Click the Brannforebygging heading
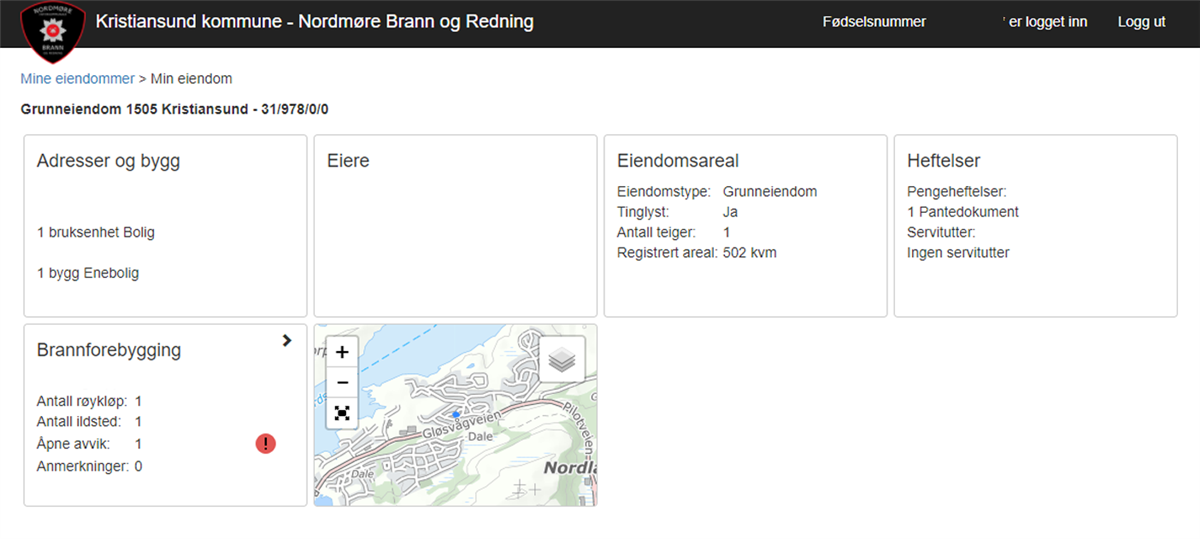 pyautogui.click(x=109, y=351)
